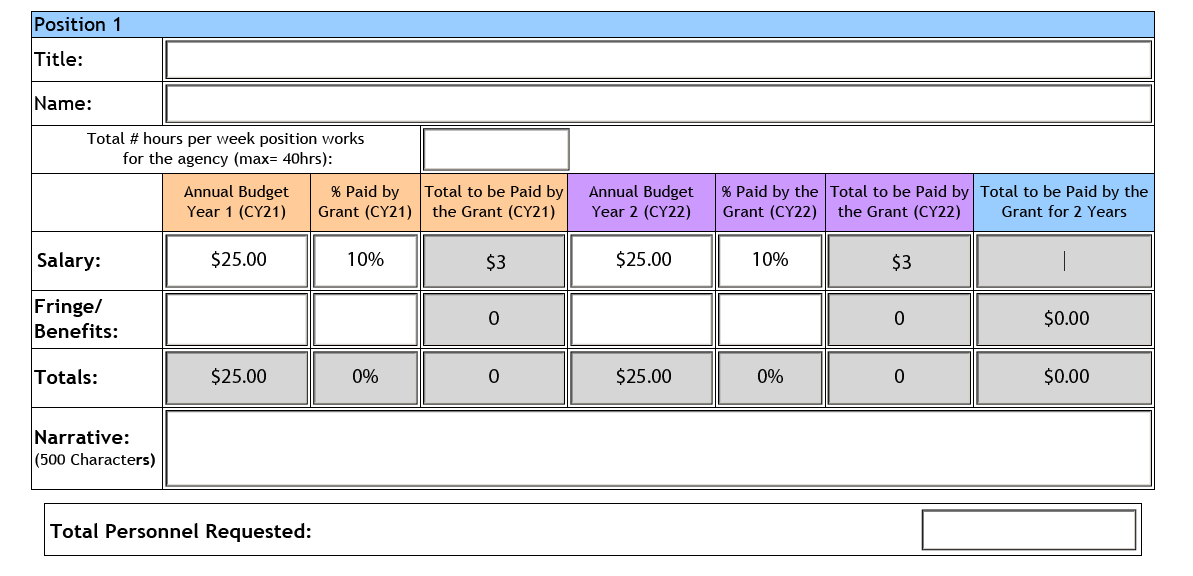Edit Fringe/Benefits Annual Budget Year 2 field
The width and height of the screenshot is (1193, 576).
[x=641, y=320]
